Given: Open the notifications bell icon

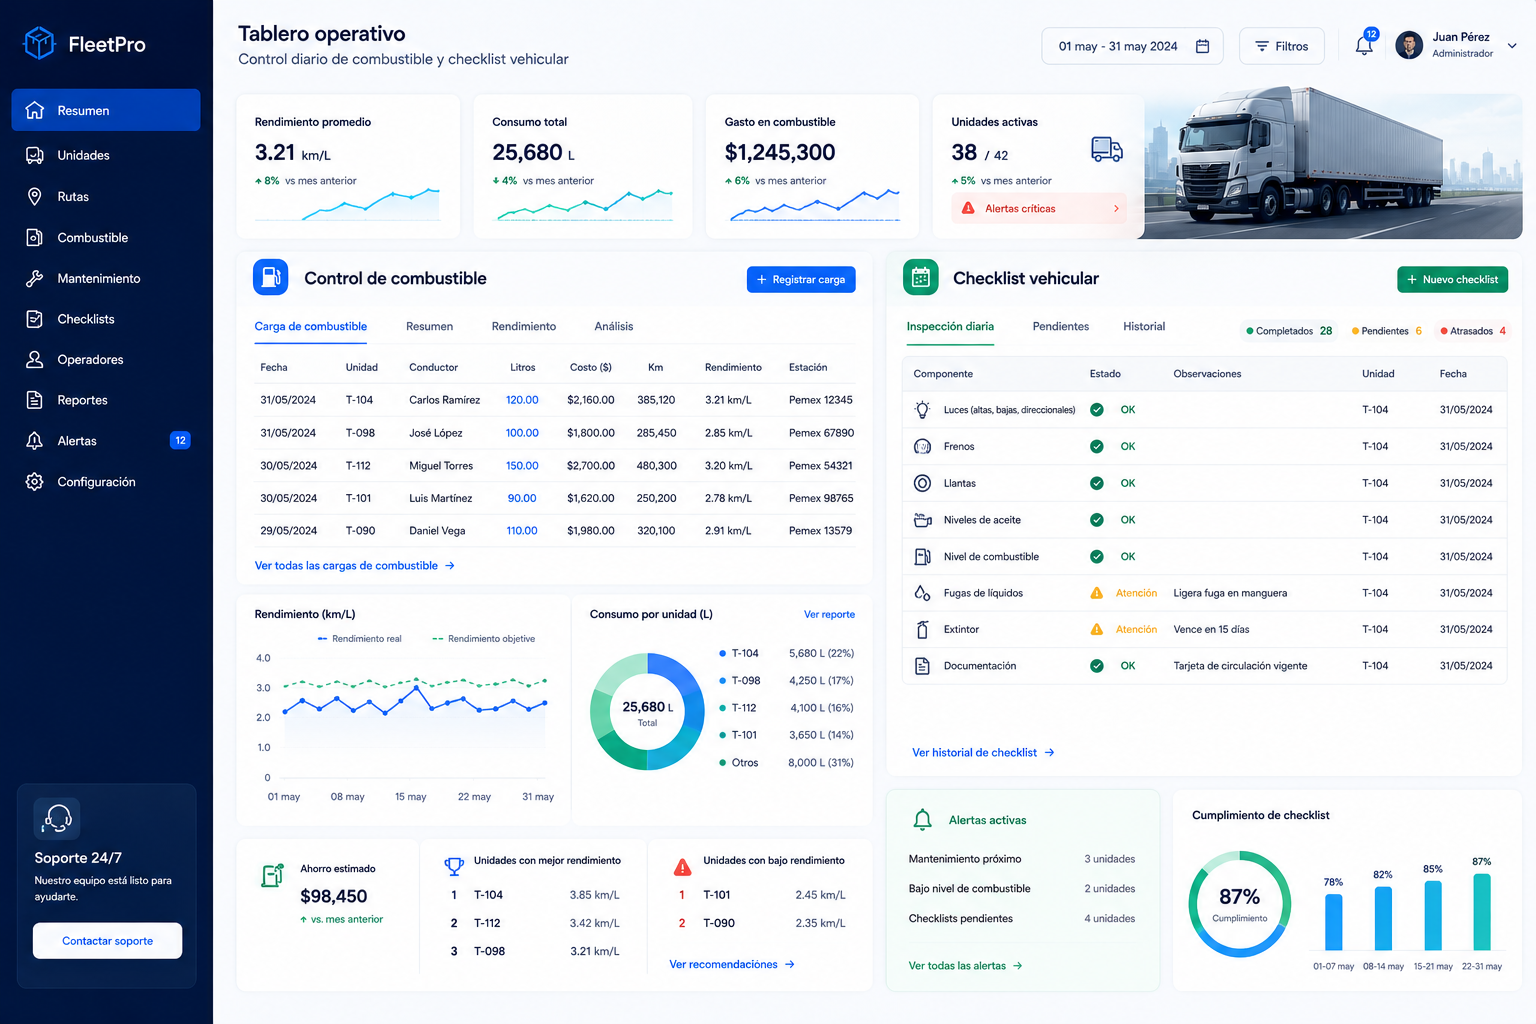Looking at the screenshot, I should pos(1364,45).
